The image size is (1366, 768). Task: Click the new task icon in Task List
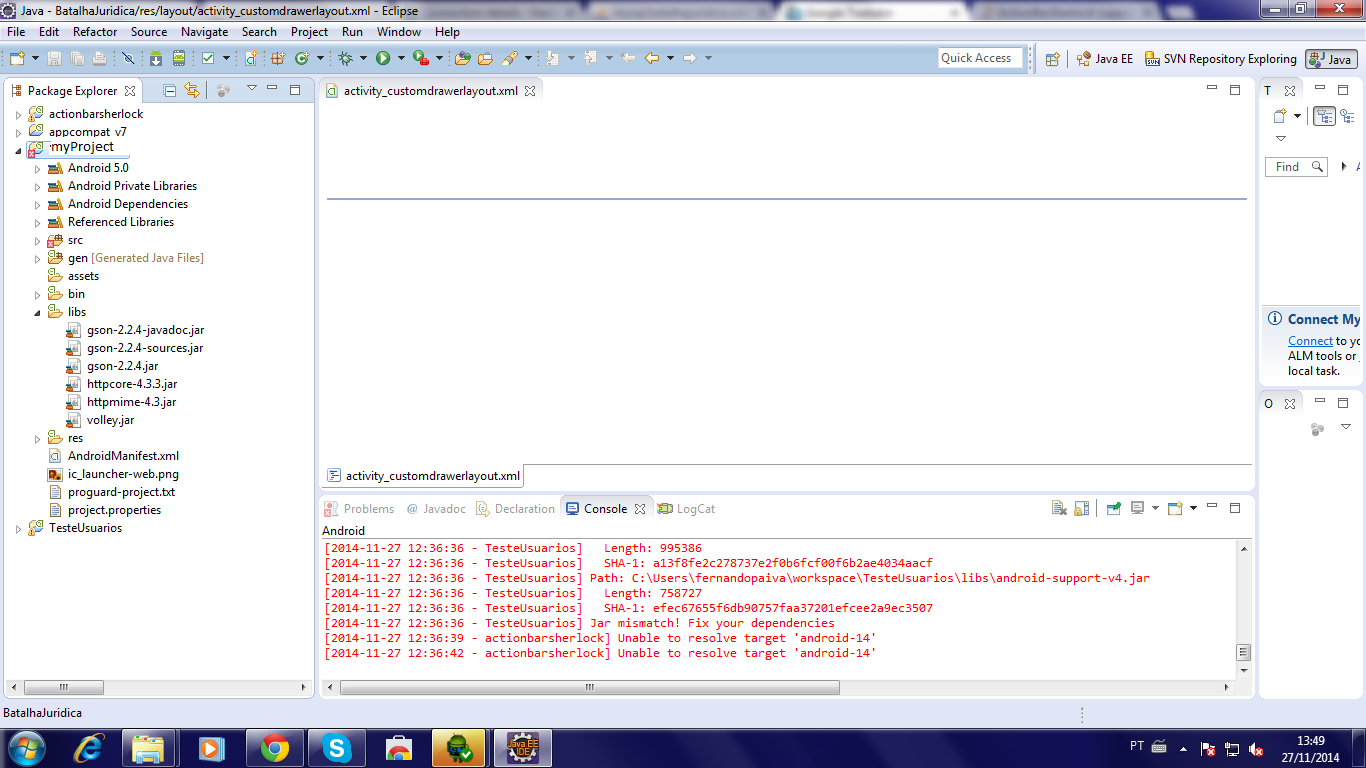[1279, 116]
